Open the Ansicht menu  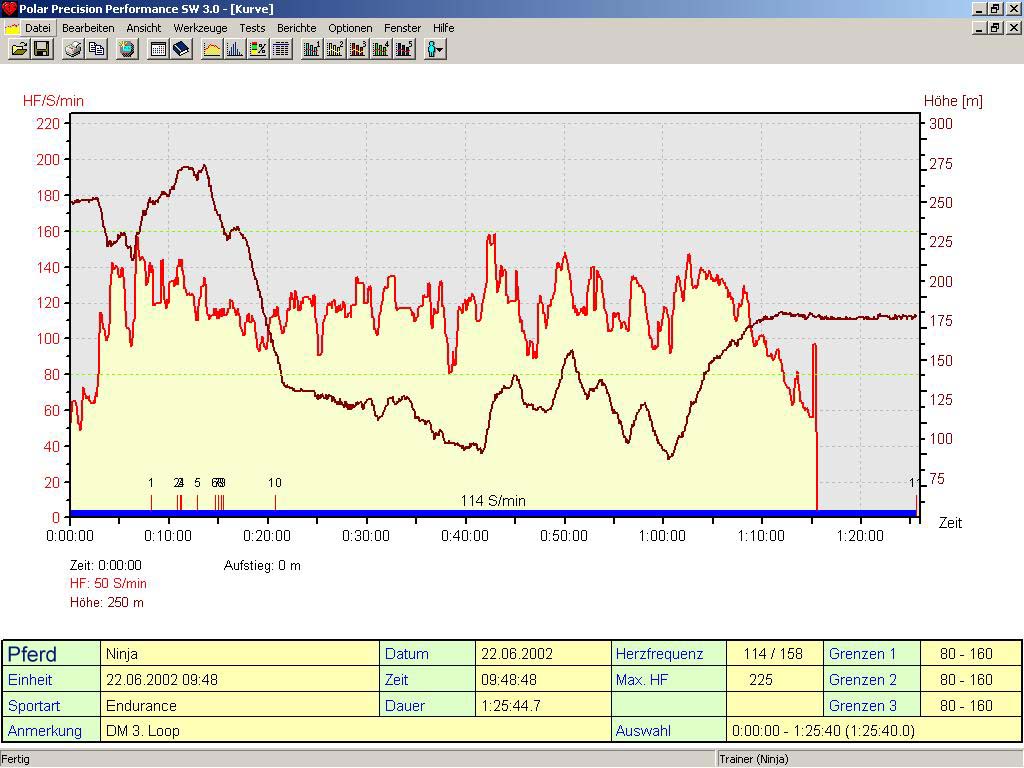pos(144,28)
